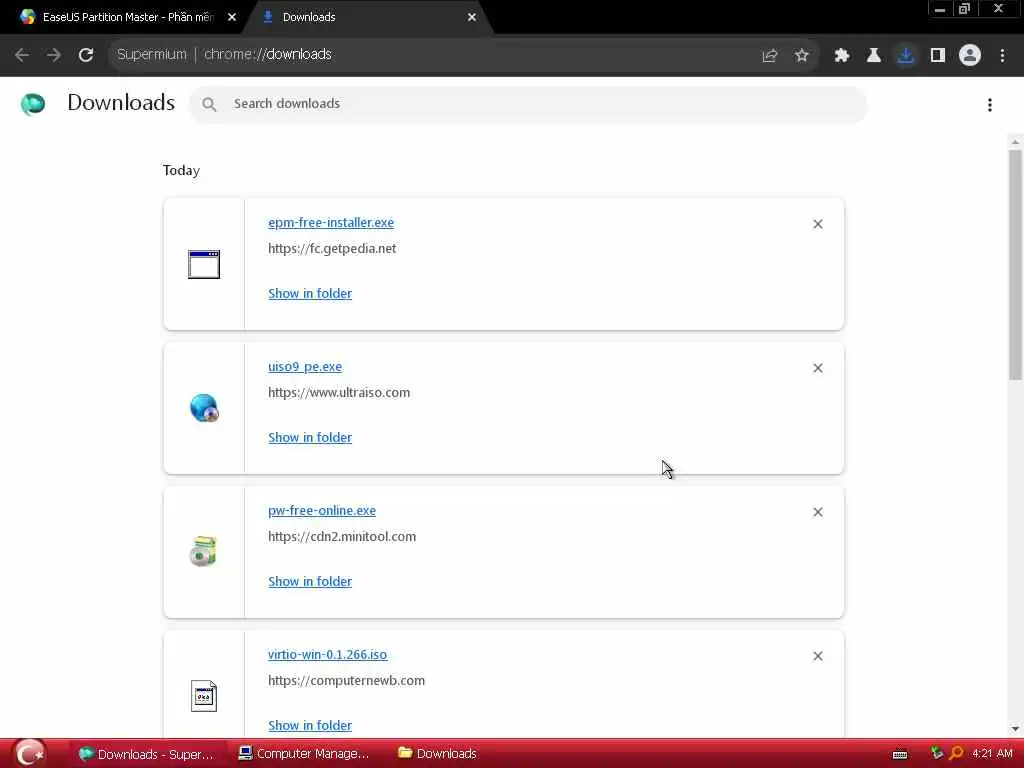This screenshot has width=1024, height=768.
Task: Click the https://fc.getpedia.net source text
Action: pyautogui.click(x=332, y=248)
